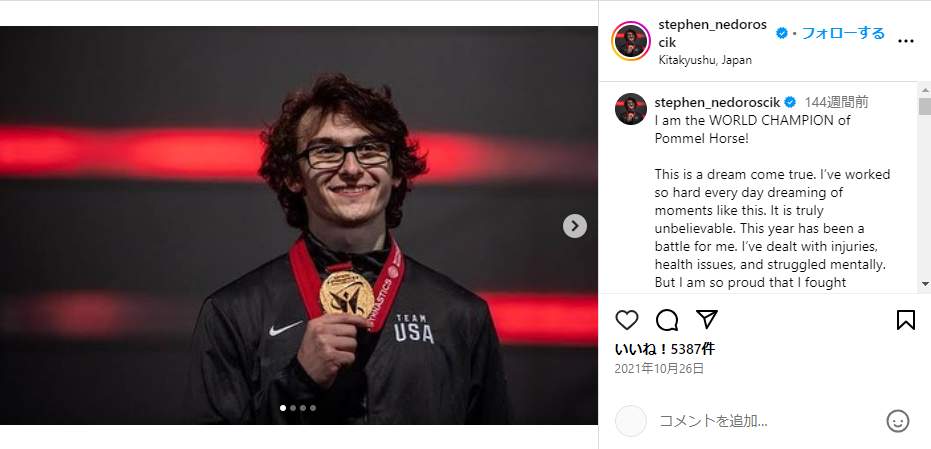
Task: Open stephen_nedoroscik profile from the caption username
Action: (717, 102)
